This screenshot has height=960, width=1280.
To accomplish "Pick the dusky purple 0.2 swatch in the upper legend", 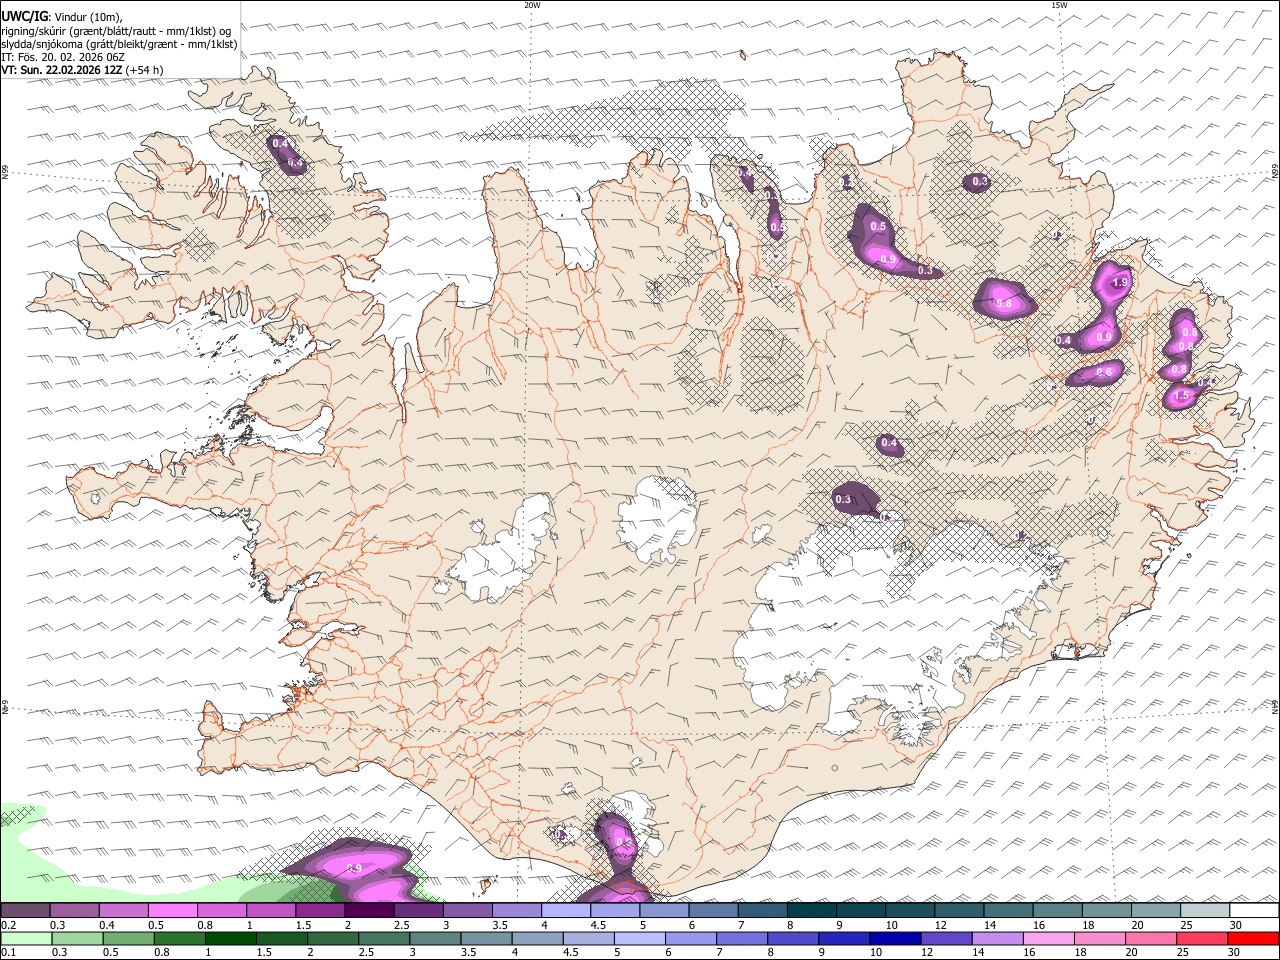I will click(24, 911).
